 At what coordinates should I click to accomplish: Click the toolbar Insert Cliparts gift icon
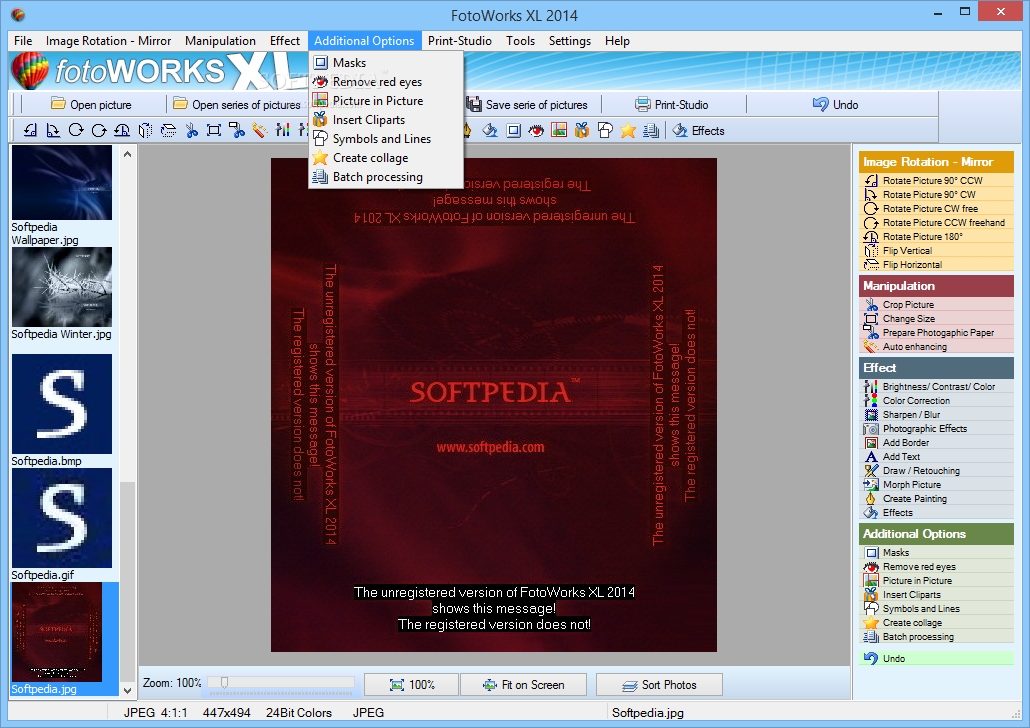point(582,131)
